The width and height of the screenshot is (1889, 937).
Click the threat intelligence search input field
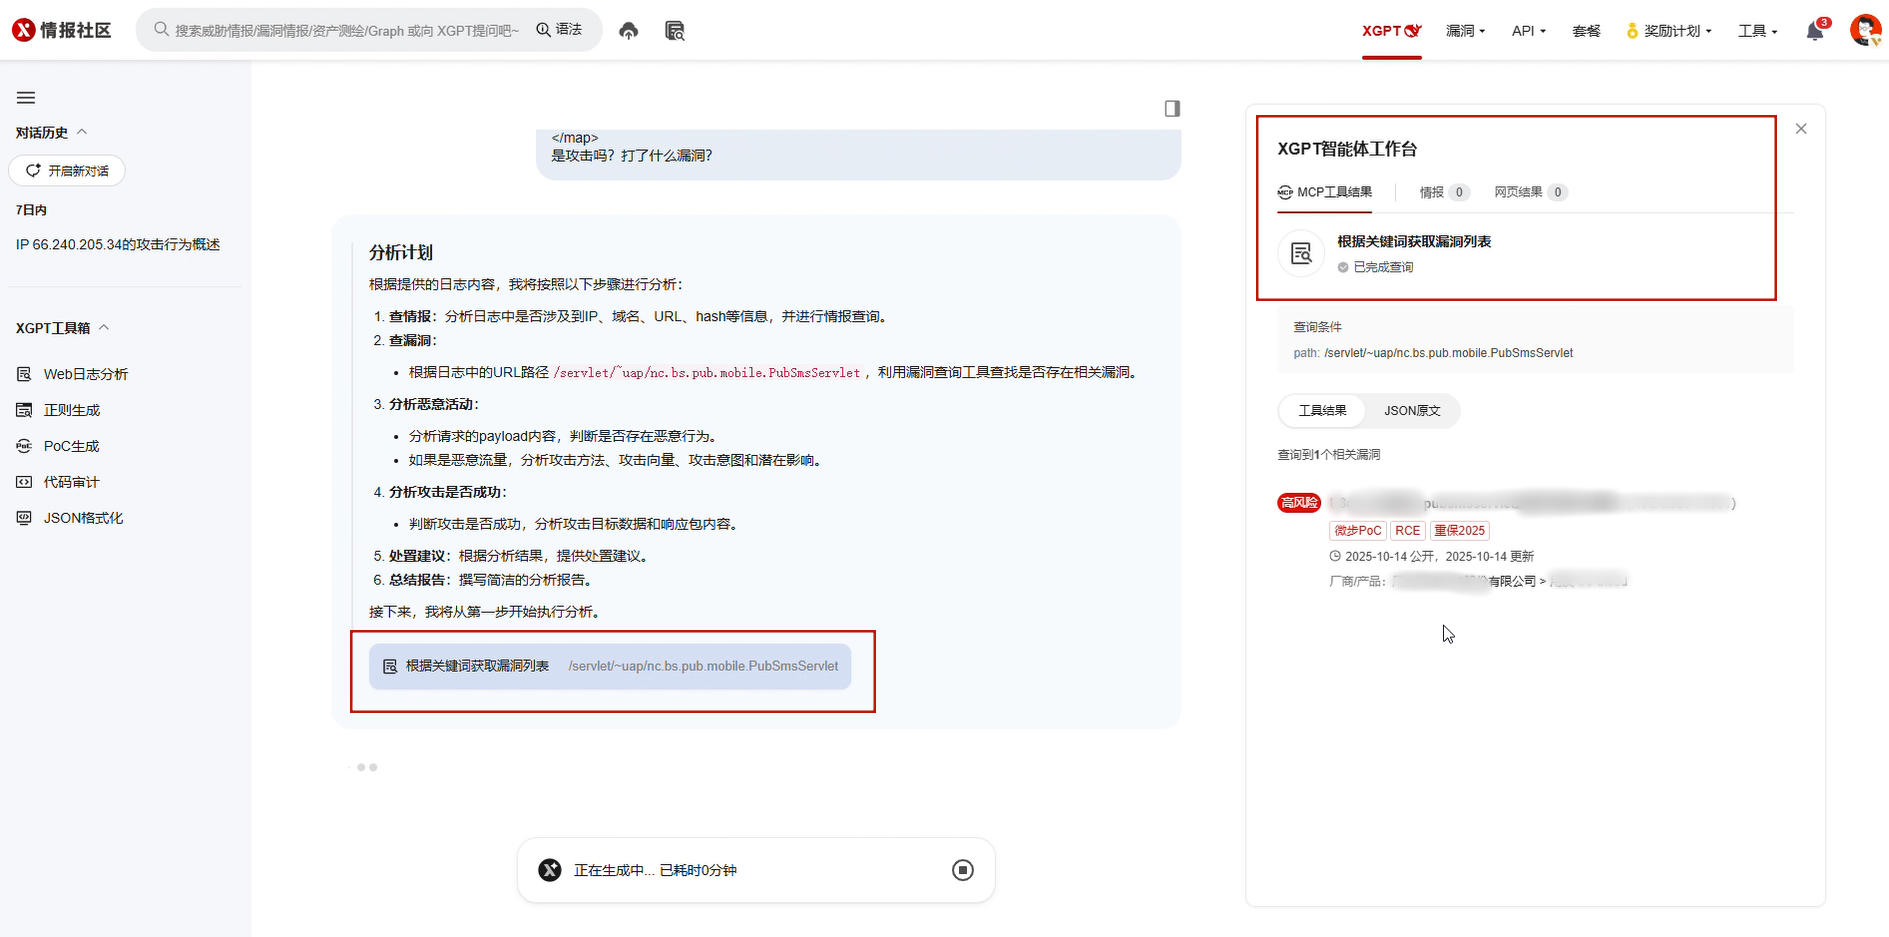pos(346,31)
